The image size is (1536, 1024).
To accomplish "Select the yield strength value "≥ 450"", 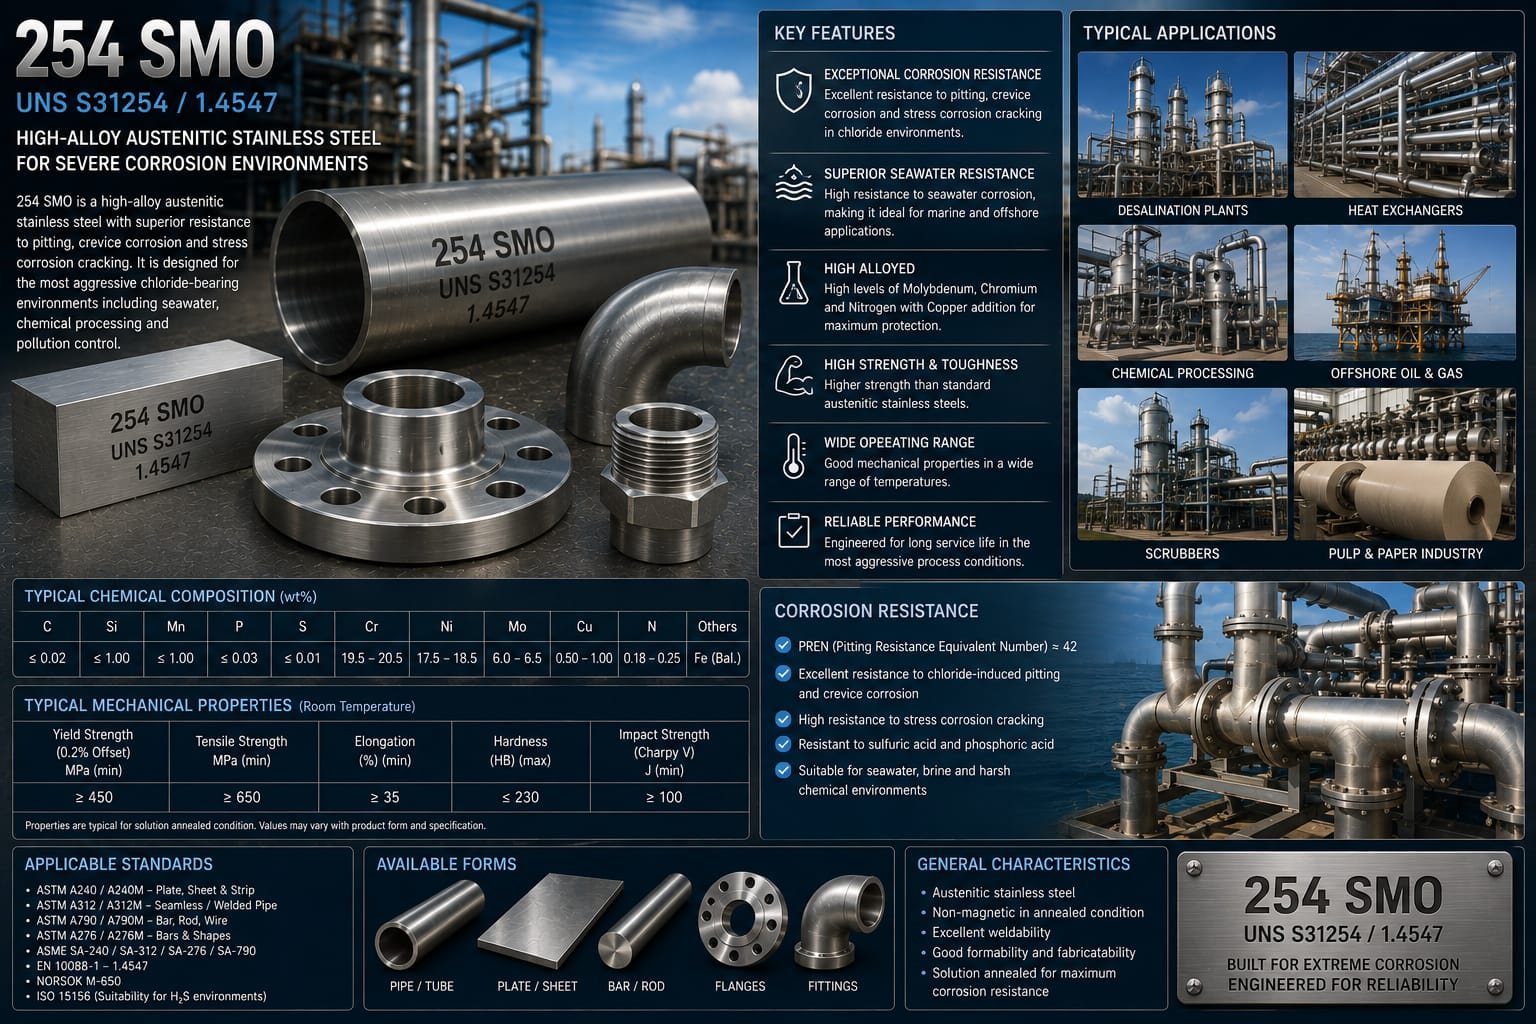I will coord(94,797).
